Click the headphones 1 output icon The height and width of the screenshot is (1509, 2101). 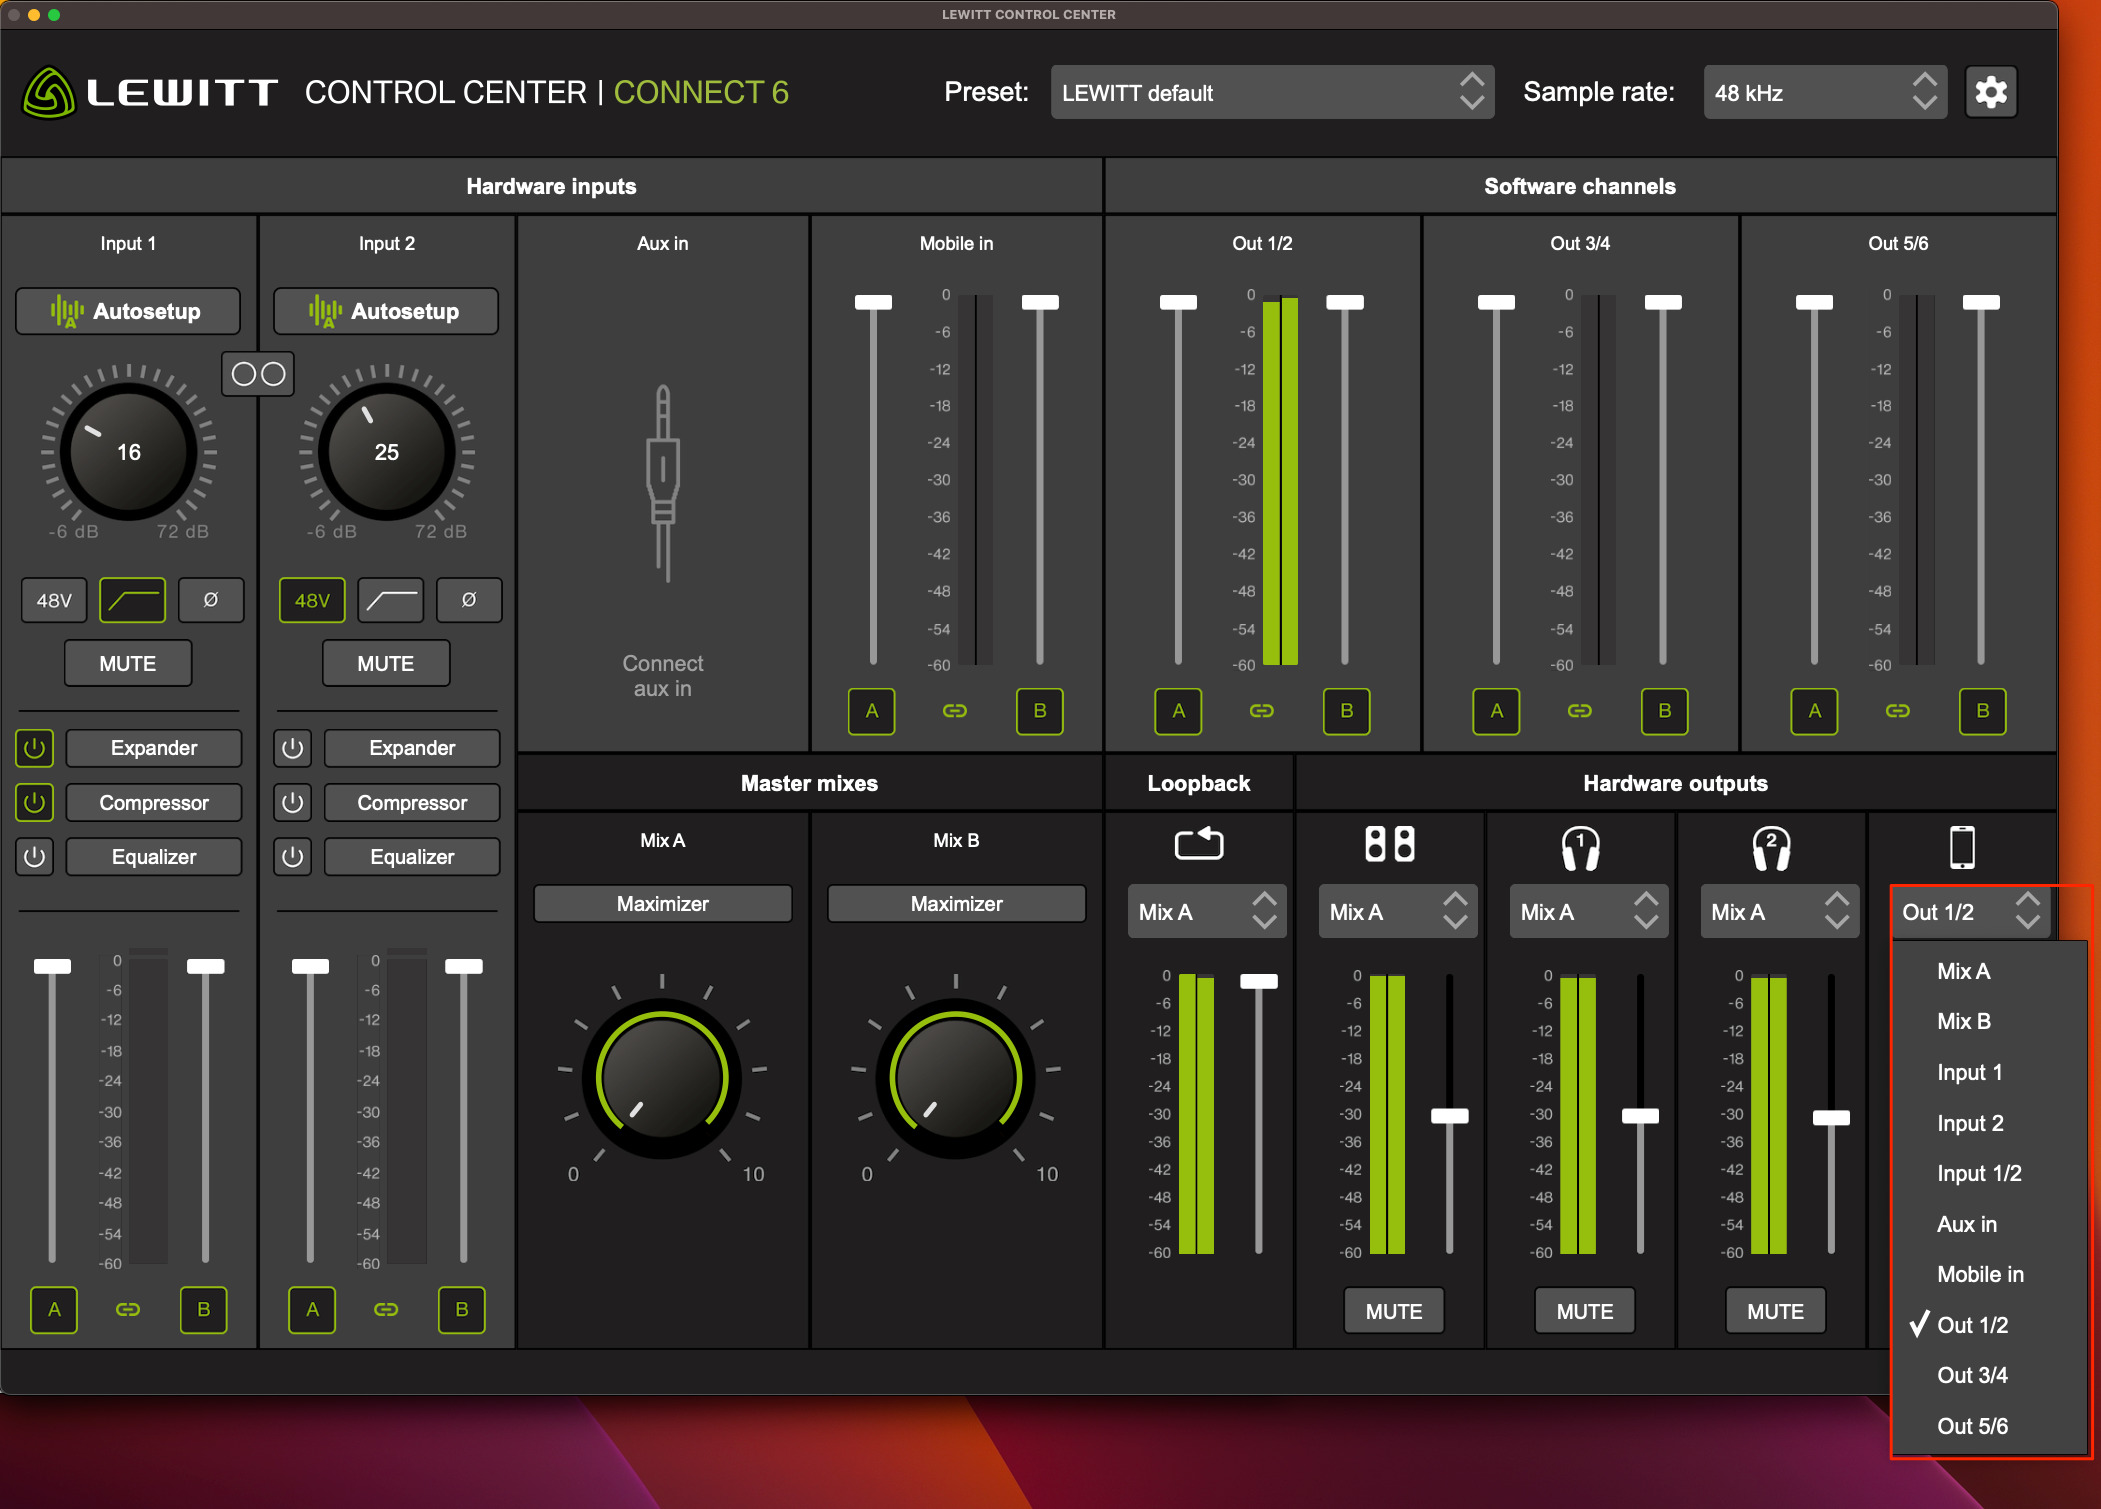tap(1581, 848)
